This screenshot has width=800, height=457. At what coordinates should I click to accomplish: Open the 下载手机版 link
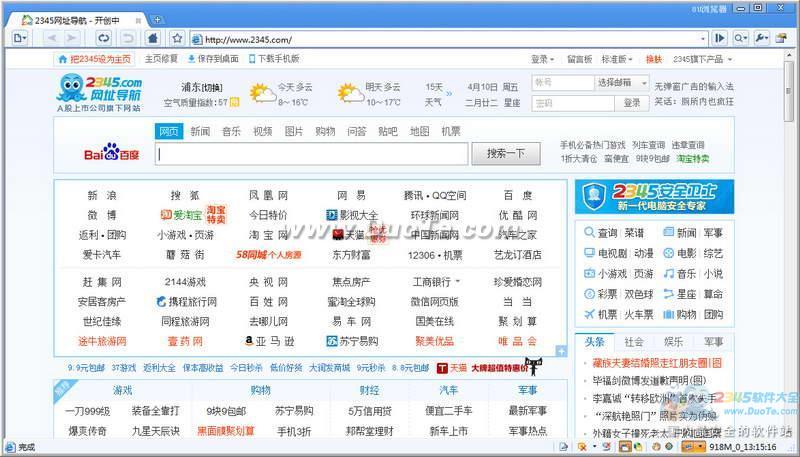coord(274,59)
